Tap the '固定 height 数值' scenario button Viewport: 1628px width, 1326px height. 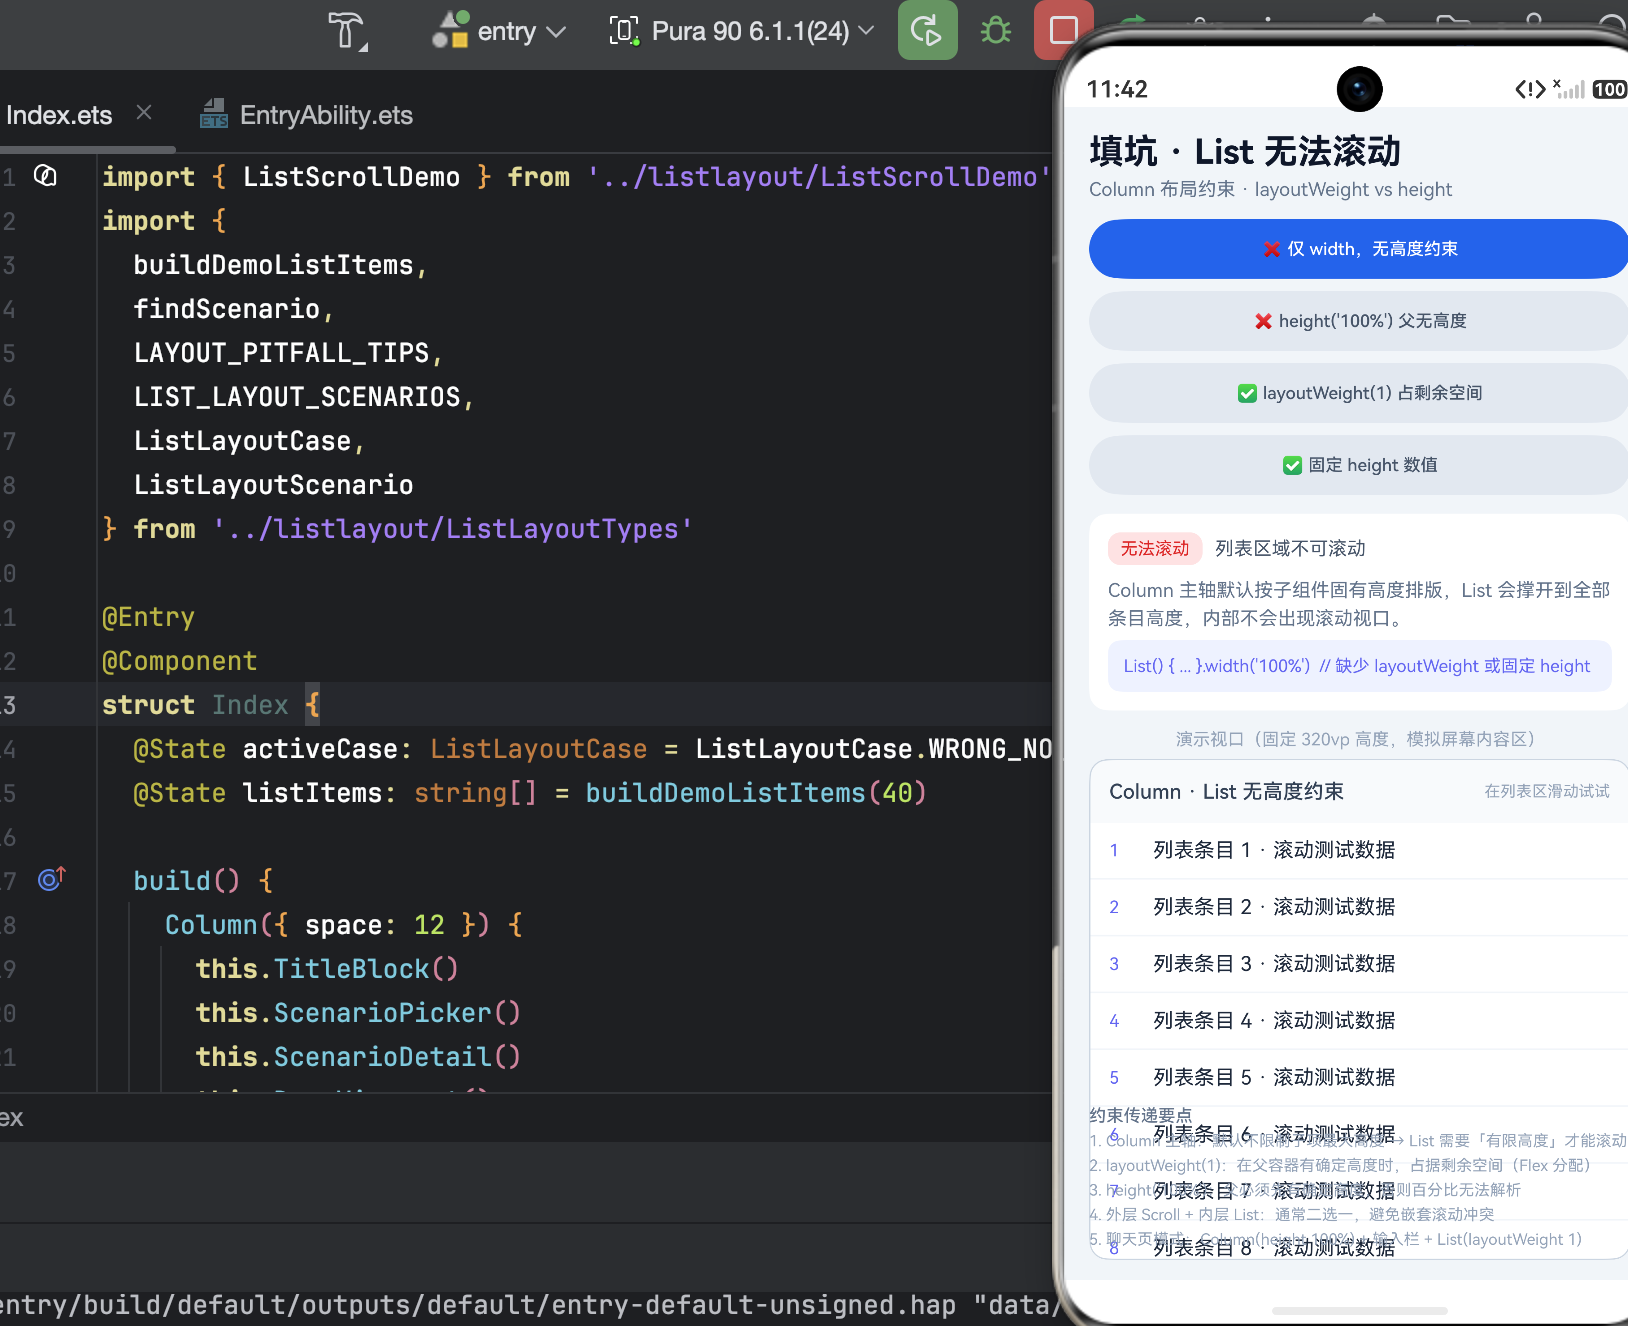tap(1358, 465)
